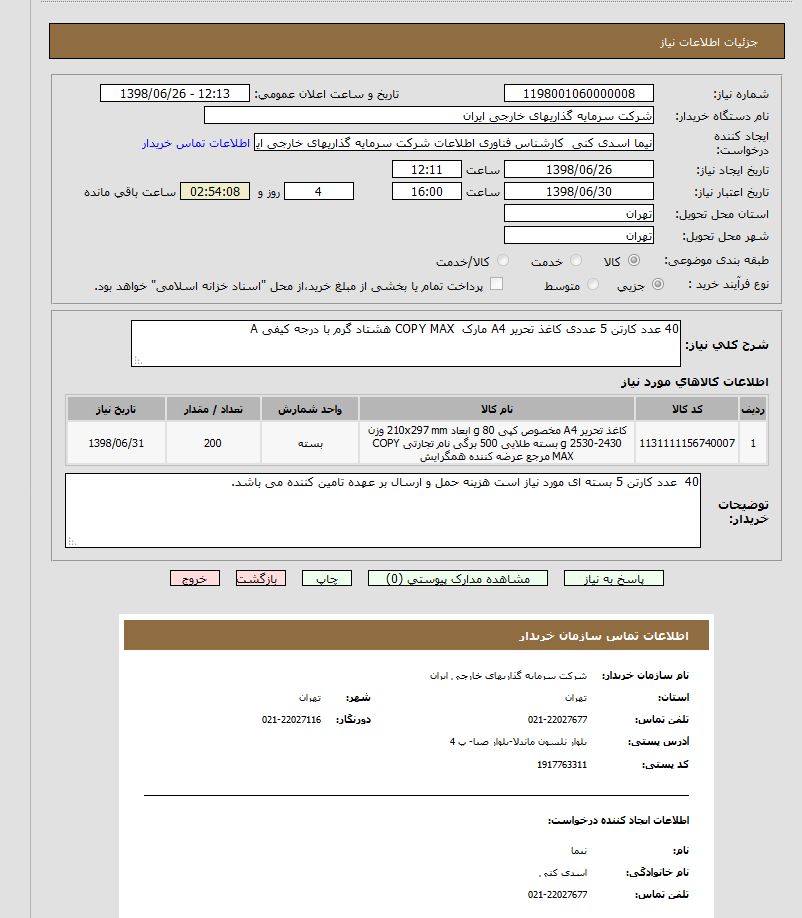Screen dimensions: 802x918
Task: Open the 'اطلاعات تماس خریدار' link
Action: [x=196, y=143]
